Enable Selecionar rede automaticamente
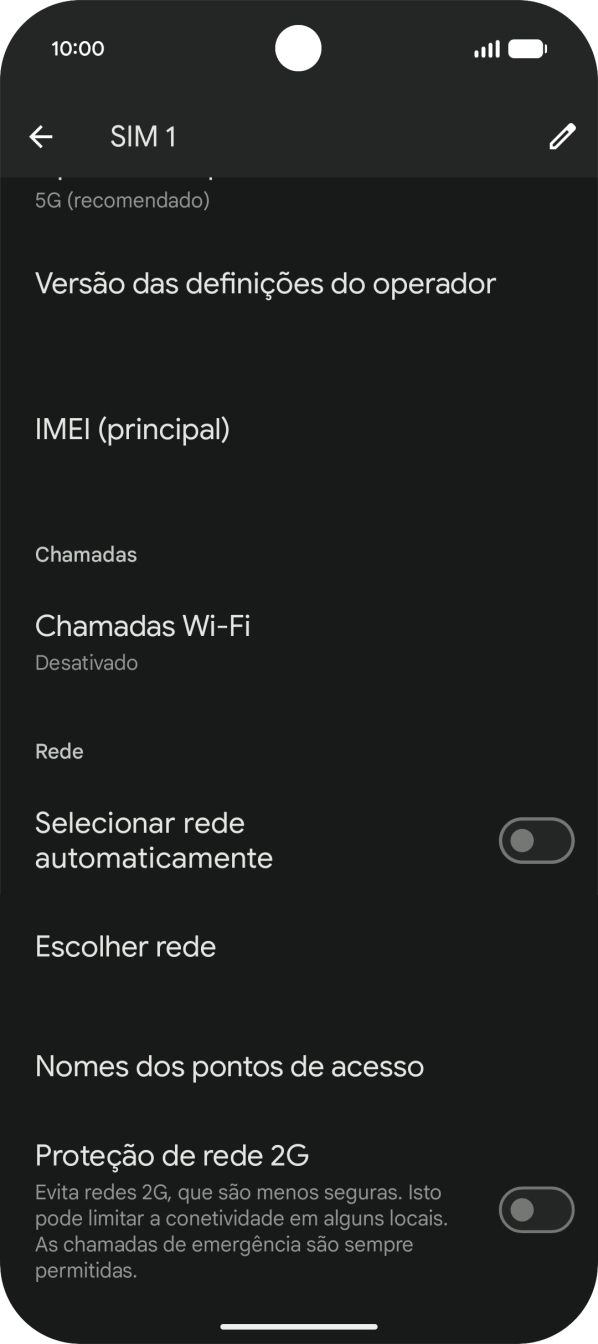The image size is (598, 1344). pyautogui.click(x=536, y=840)
